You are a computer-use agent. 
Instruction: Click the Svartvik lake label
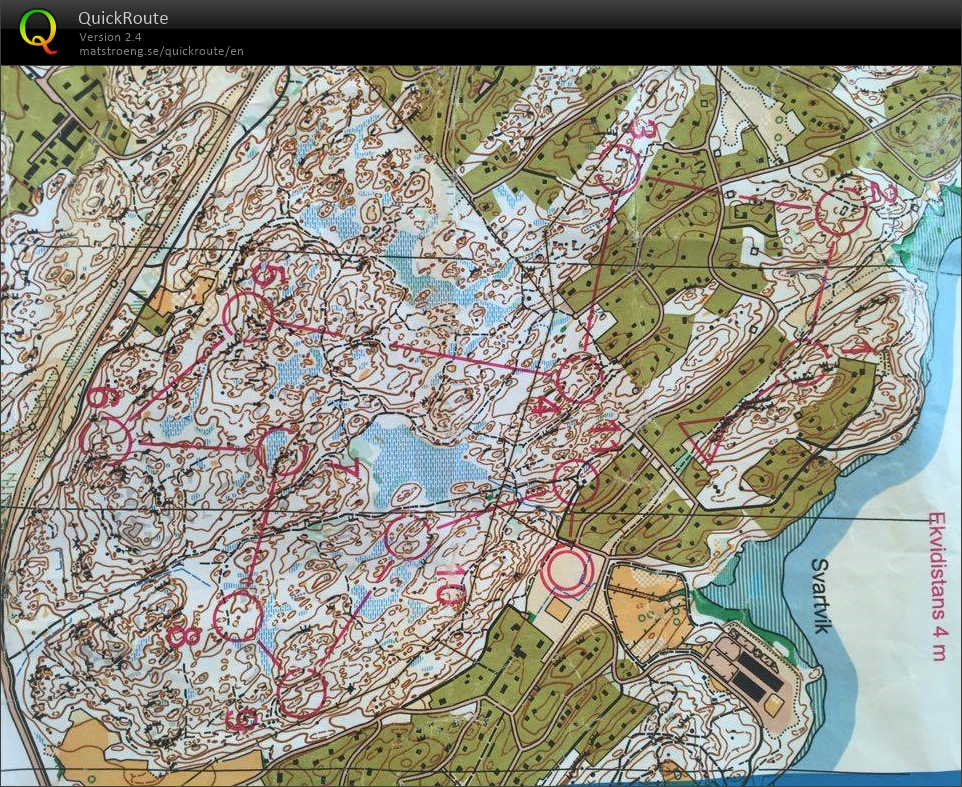point(820,596)
